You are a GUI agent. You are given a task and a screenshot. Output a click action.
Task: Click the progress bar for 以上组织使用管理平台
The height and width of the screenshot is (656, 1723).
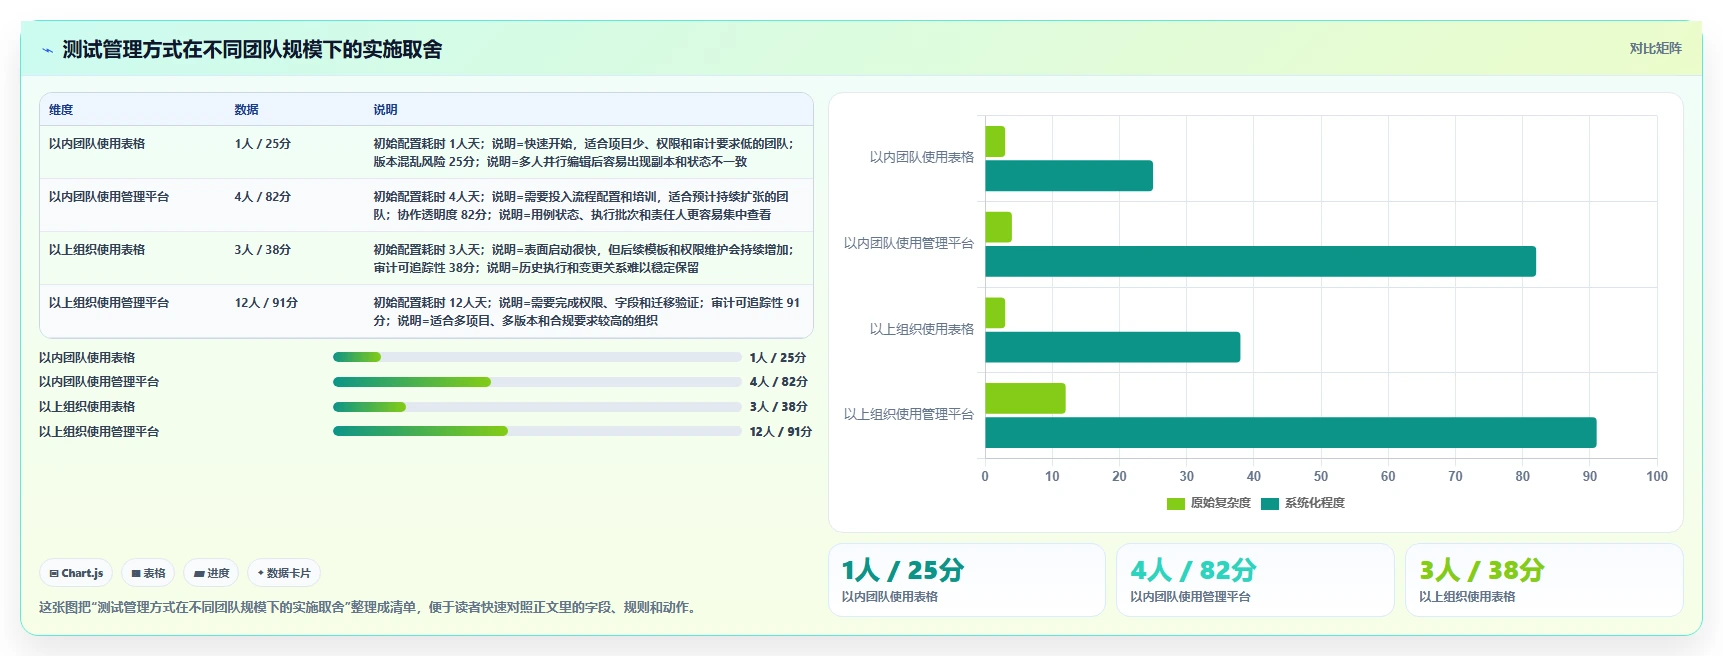pyautogui.click(x=537, y=431)
